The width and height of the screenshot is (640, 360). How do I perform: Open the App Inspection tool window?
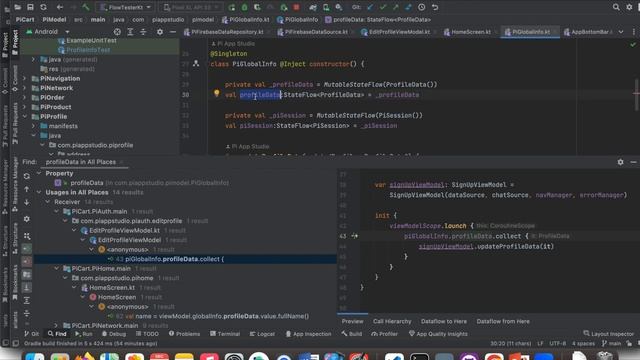pos(308,334)
